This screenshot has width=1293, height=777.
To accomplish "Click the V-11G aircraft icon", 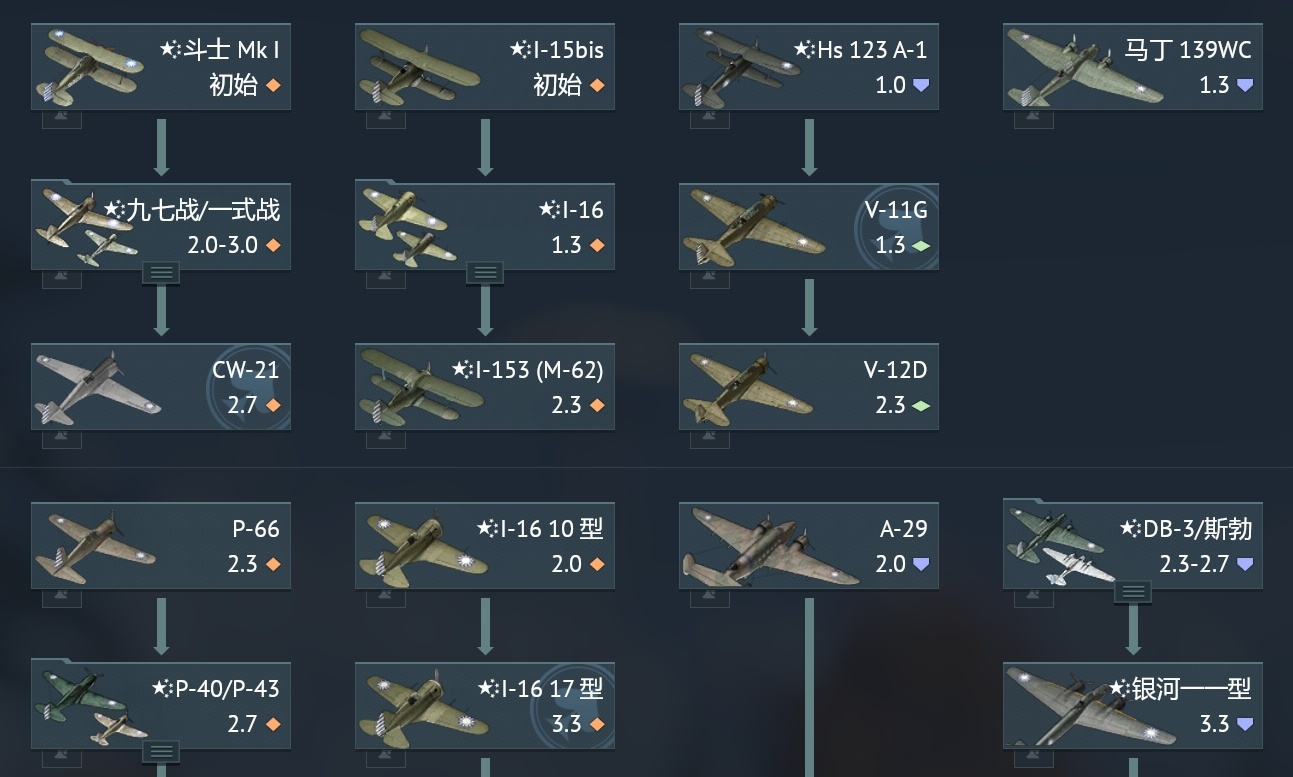I will point(809,227).
